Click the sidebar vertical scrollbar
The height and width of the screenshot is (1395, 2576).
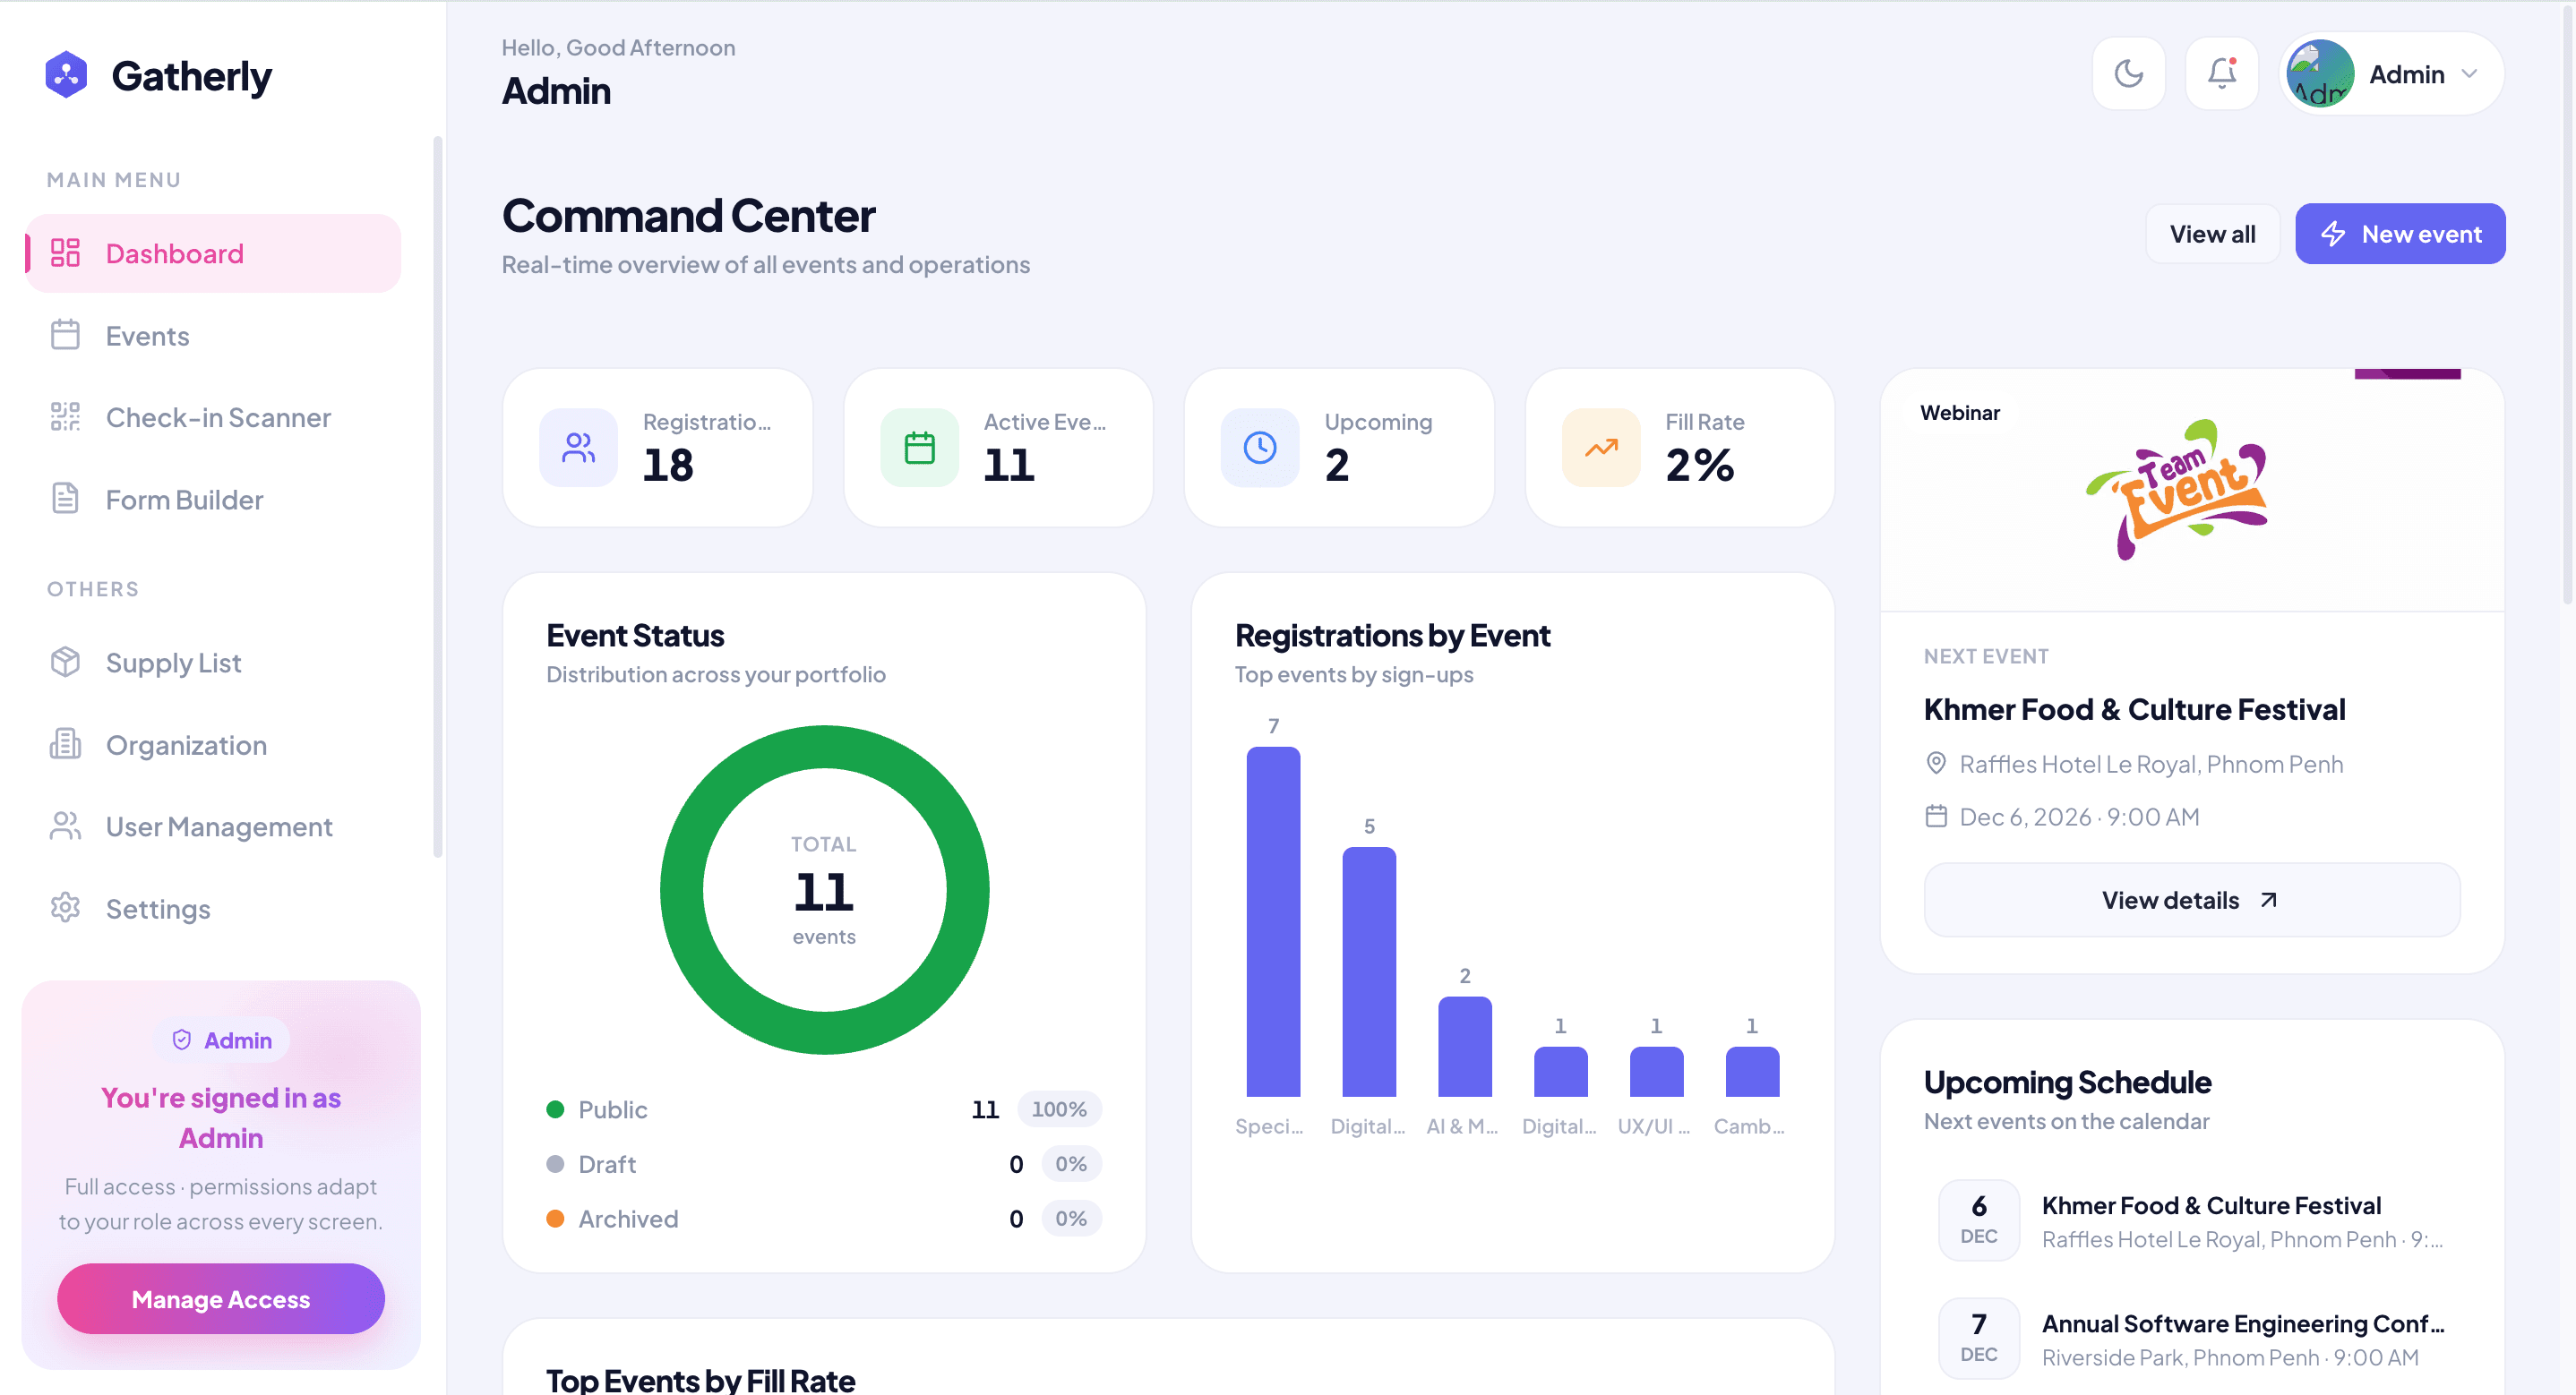437,497
